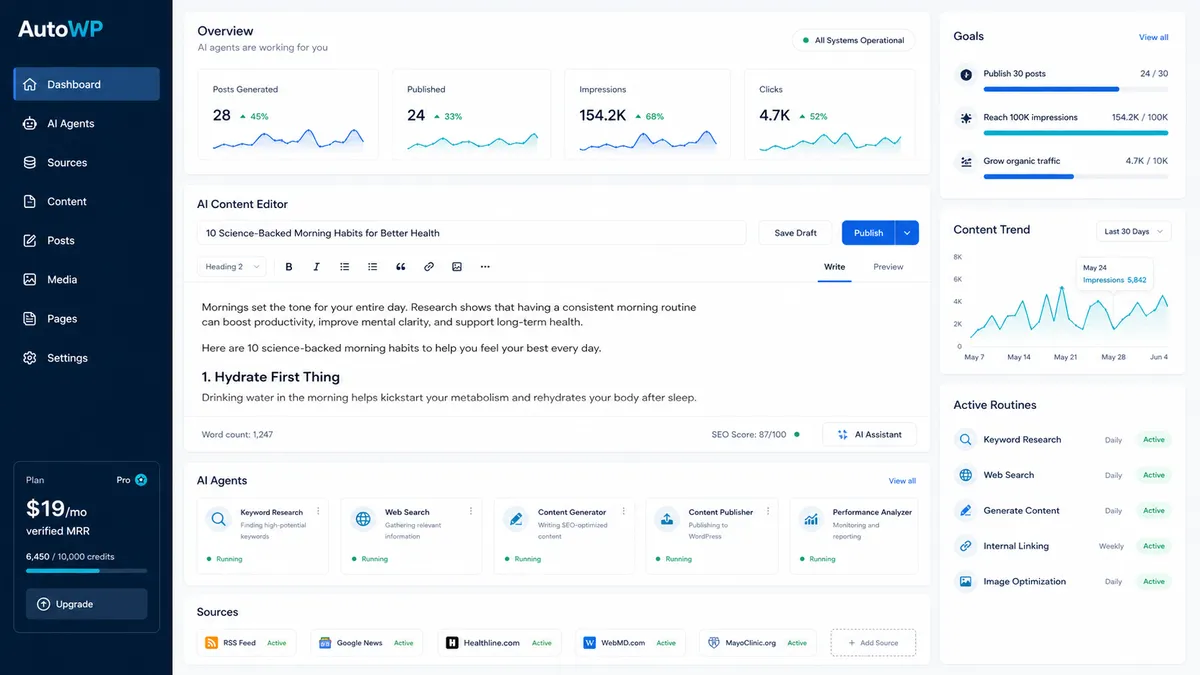The width and height of the screenshot is (1200, 675).
Task: Click the Content Generator agent pen icon
Action: 515,519
